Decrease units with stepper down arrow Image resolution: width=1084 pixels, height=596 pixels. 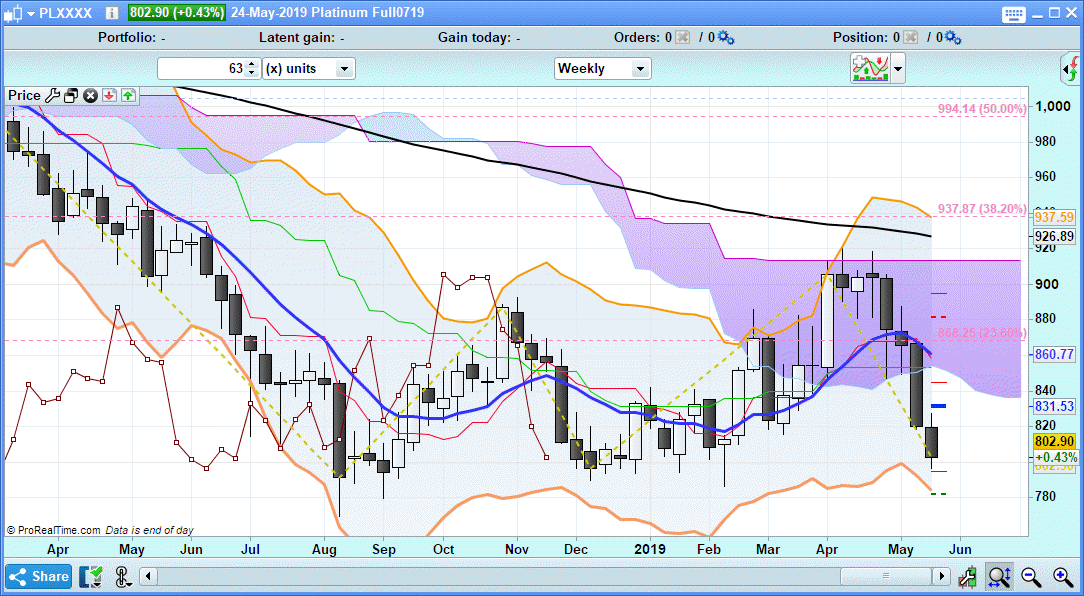[x=252, y=73]
